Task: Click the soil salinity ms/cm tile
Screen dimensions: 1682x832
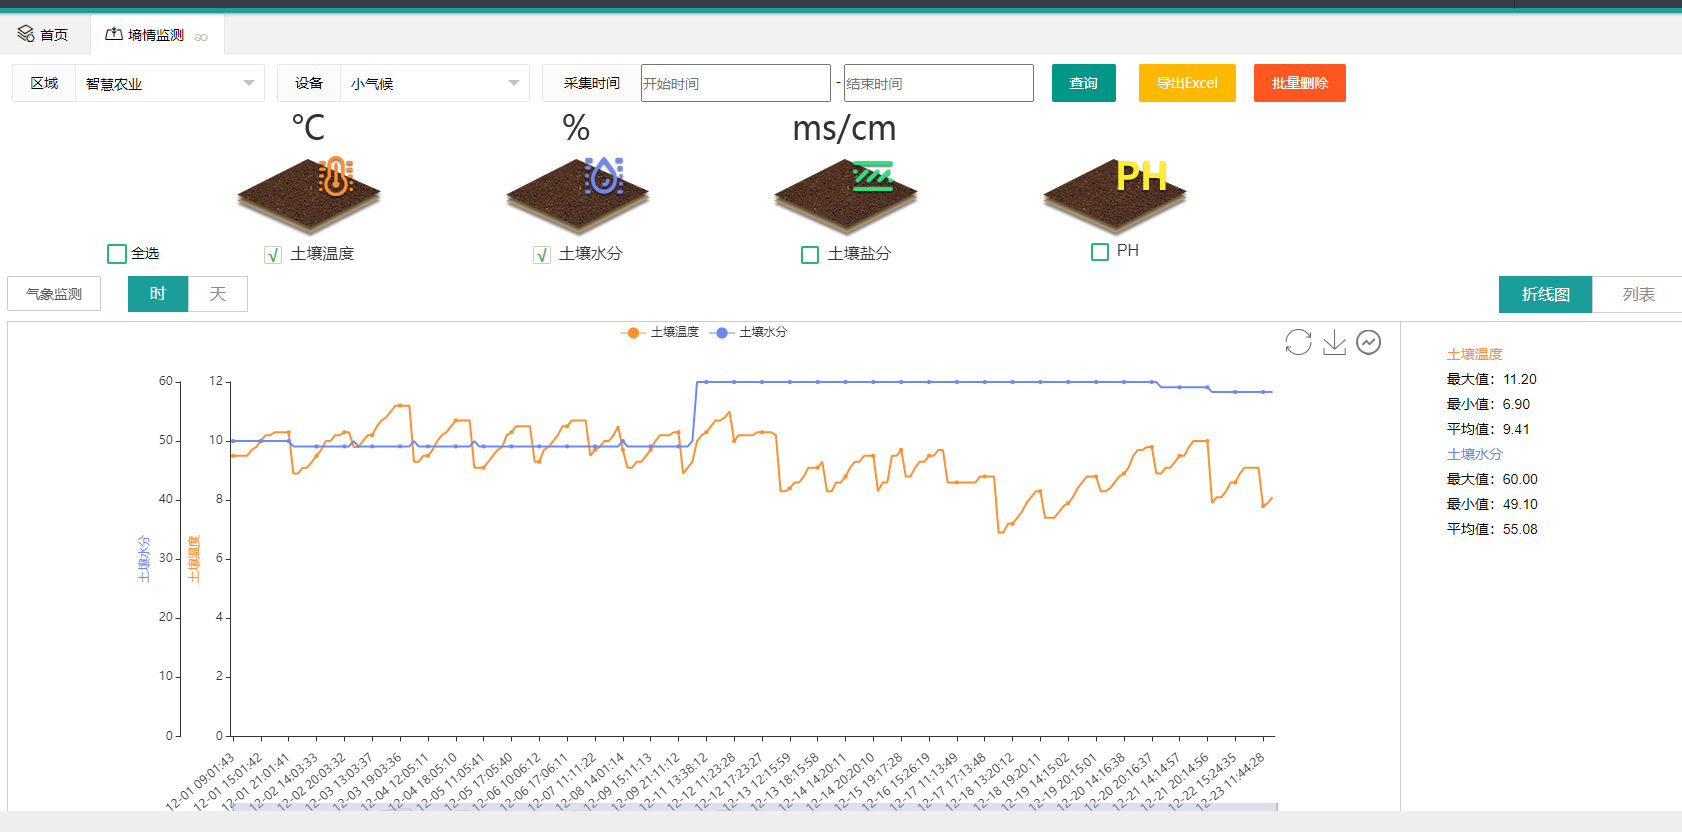Action: (846, 194)
